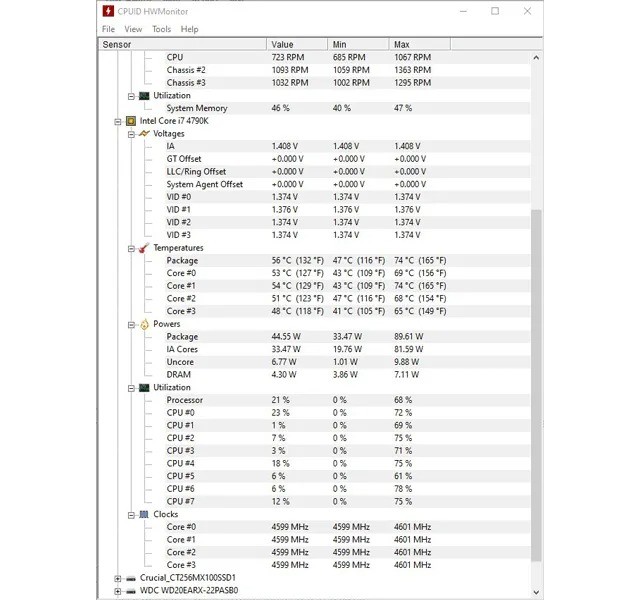Click the 723 RPM CPU fan value
This screenshot has height=600, width=640.
pos(288,58)
